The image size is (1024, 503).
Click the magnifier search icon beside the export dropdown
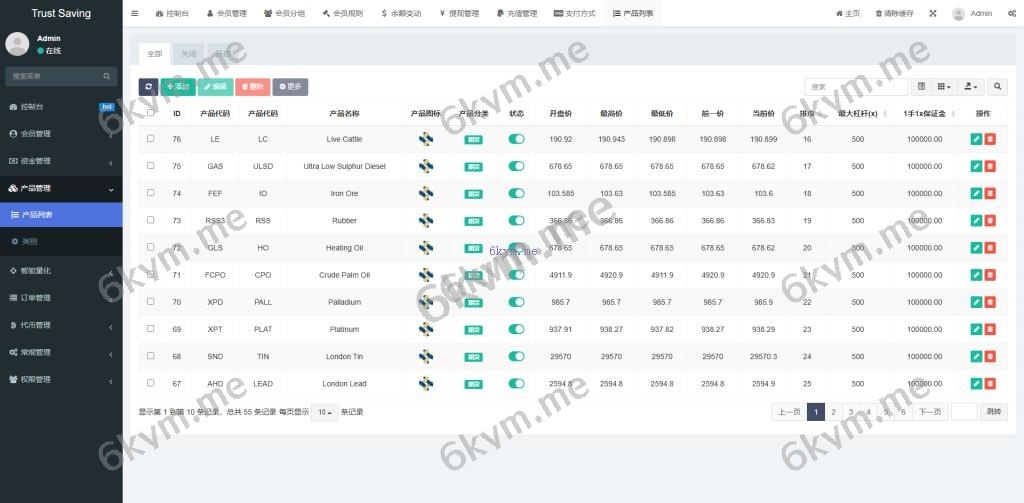[x=997, y=87]
